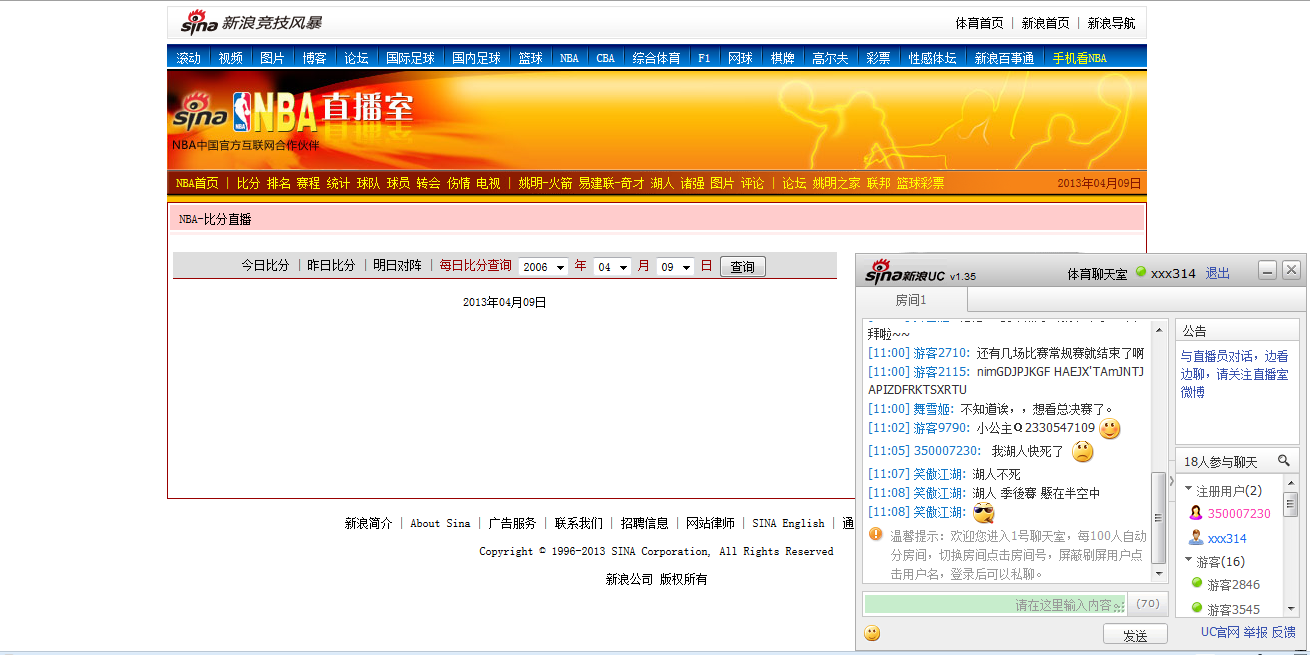The height and width of the screenshot is (655, 1310).
Task: Click green status dot beside 游客2846
Action: [1195, 584]
